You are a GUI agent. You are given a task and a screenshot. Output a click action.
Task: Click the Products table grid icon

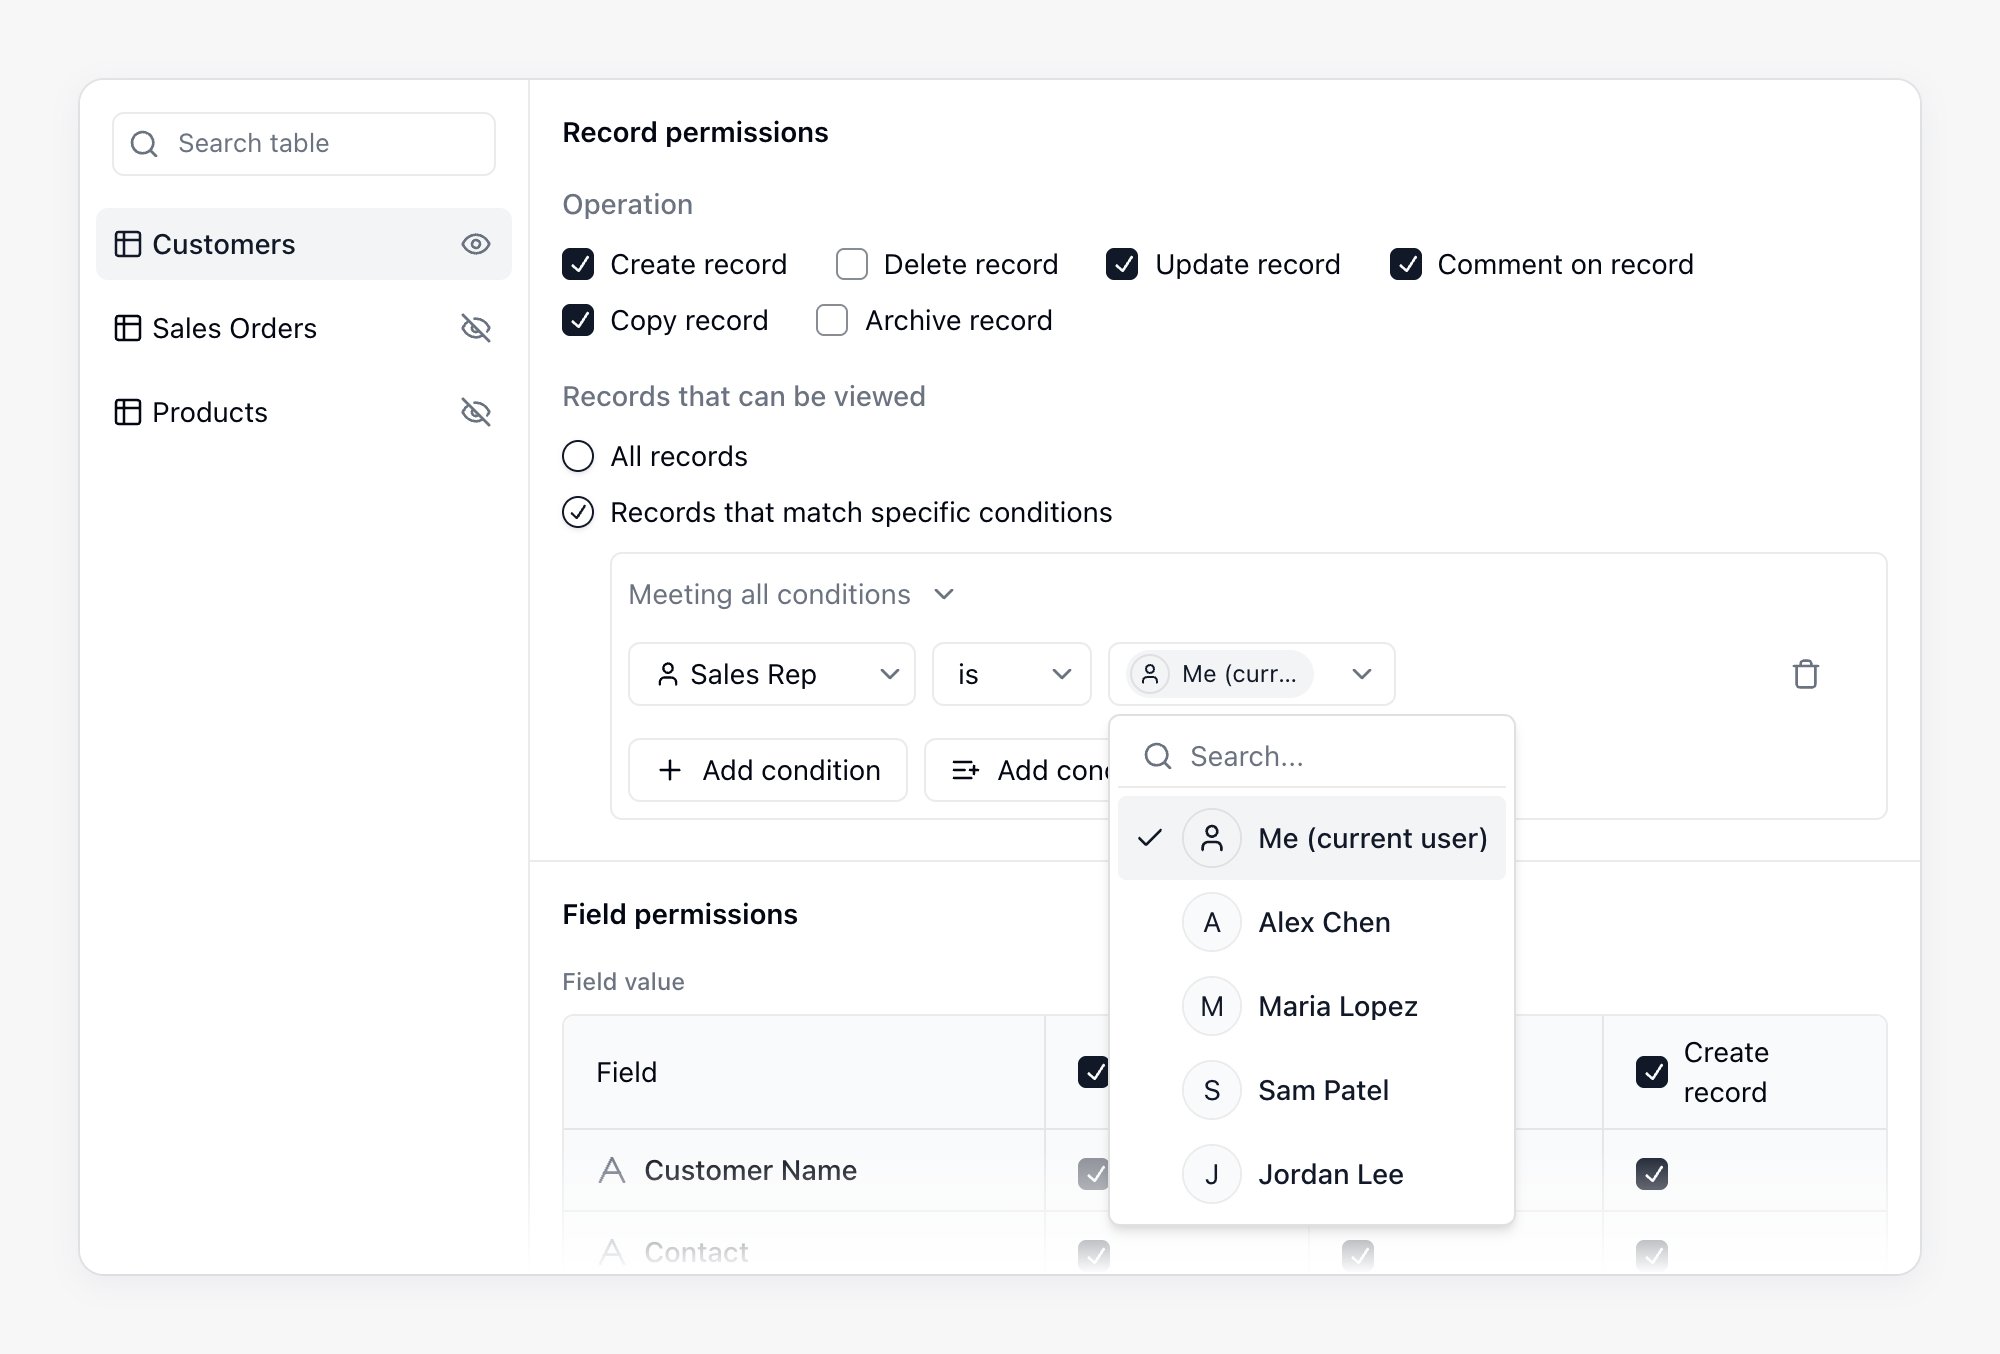pos(128,412)
